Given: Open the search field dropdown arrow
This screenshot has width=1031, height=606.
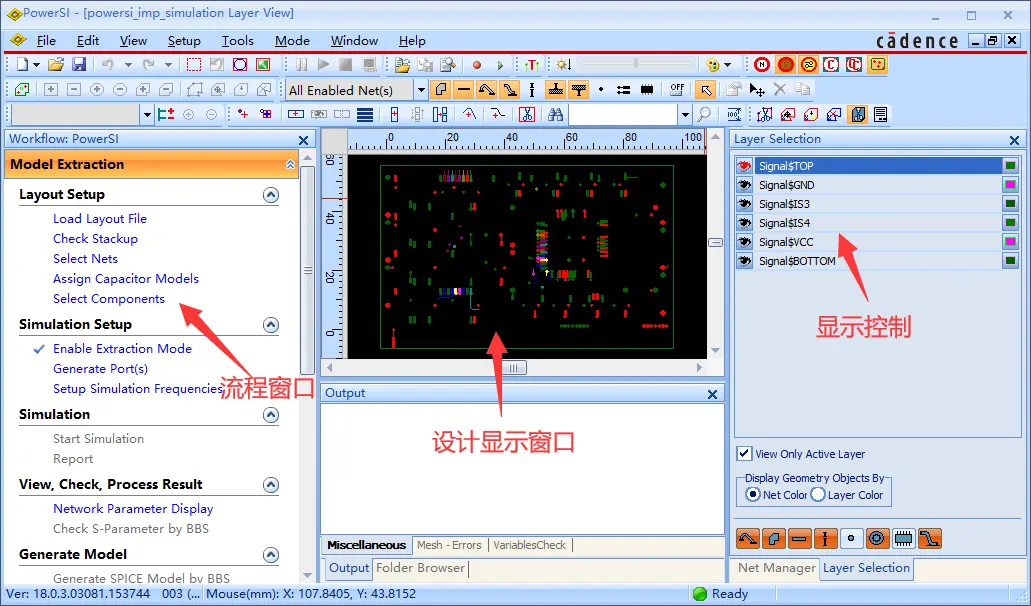Looking at the screenshot, I should pyautogui.click(x=685, y=114).
